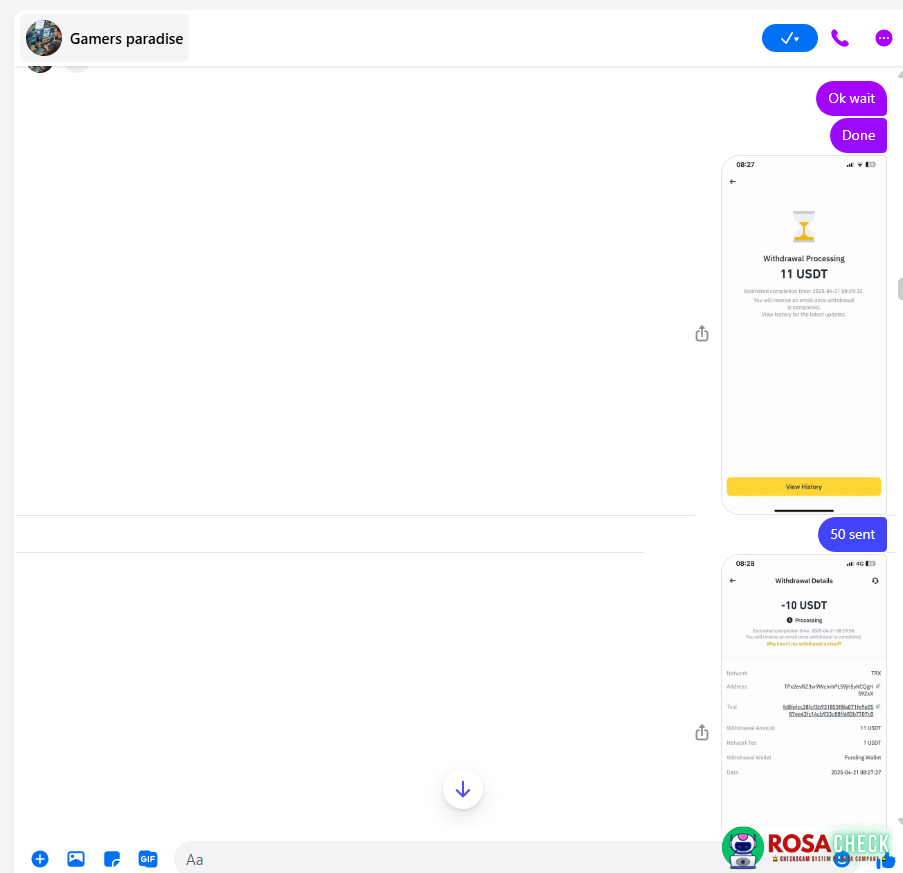The image size is (903, 873).
Task: Jump to latest messages with down arrow
Action: (463, 789)
